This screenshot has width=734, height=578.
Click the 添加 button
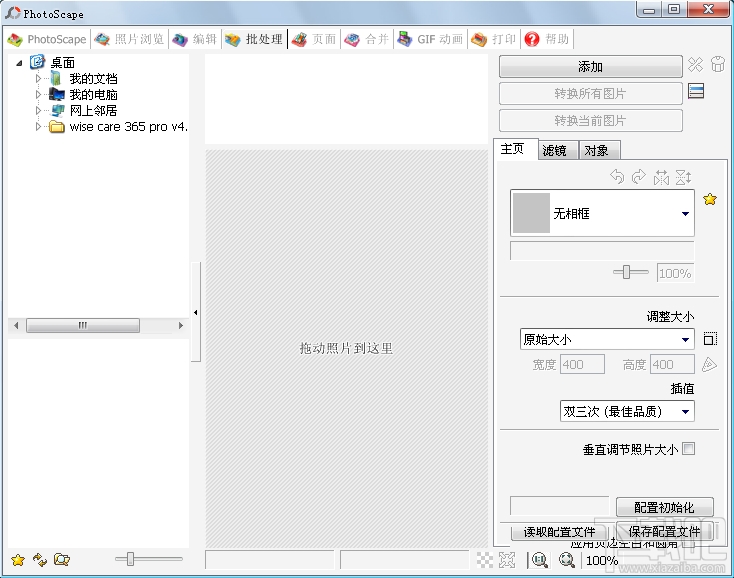click(x=590, y=66)
